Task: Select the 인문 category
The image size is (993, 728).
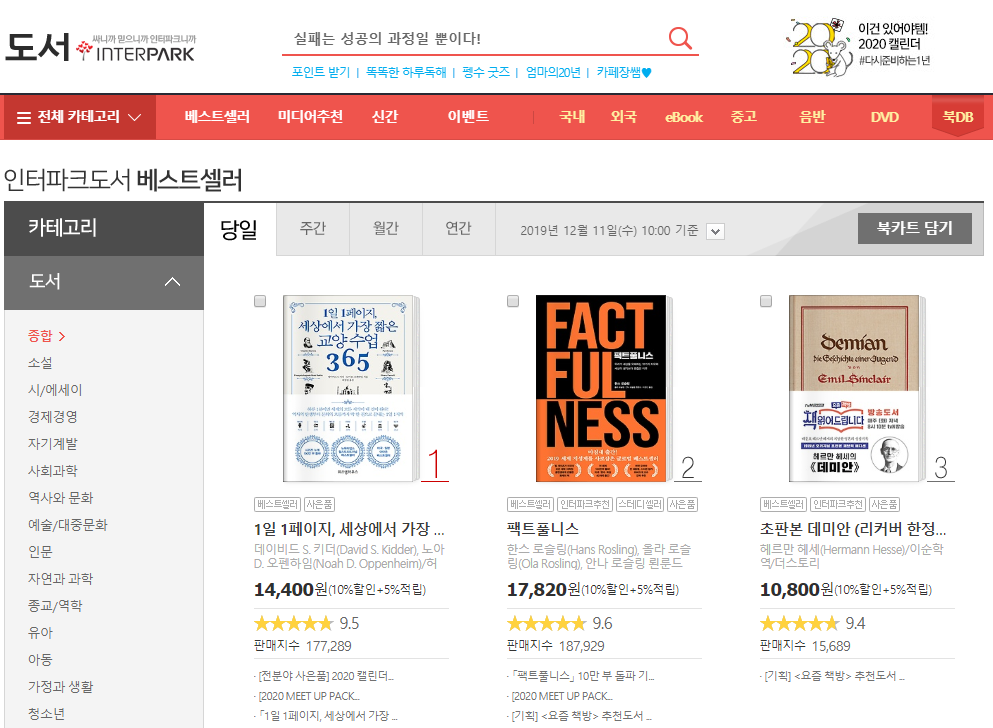Action: [x=40, y=552]
